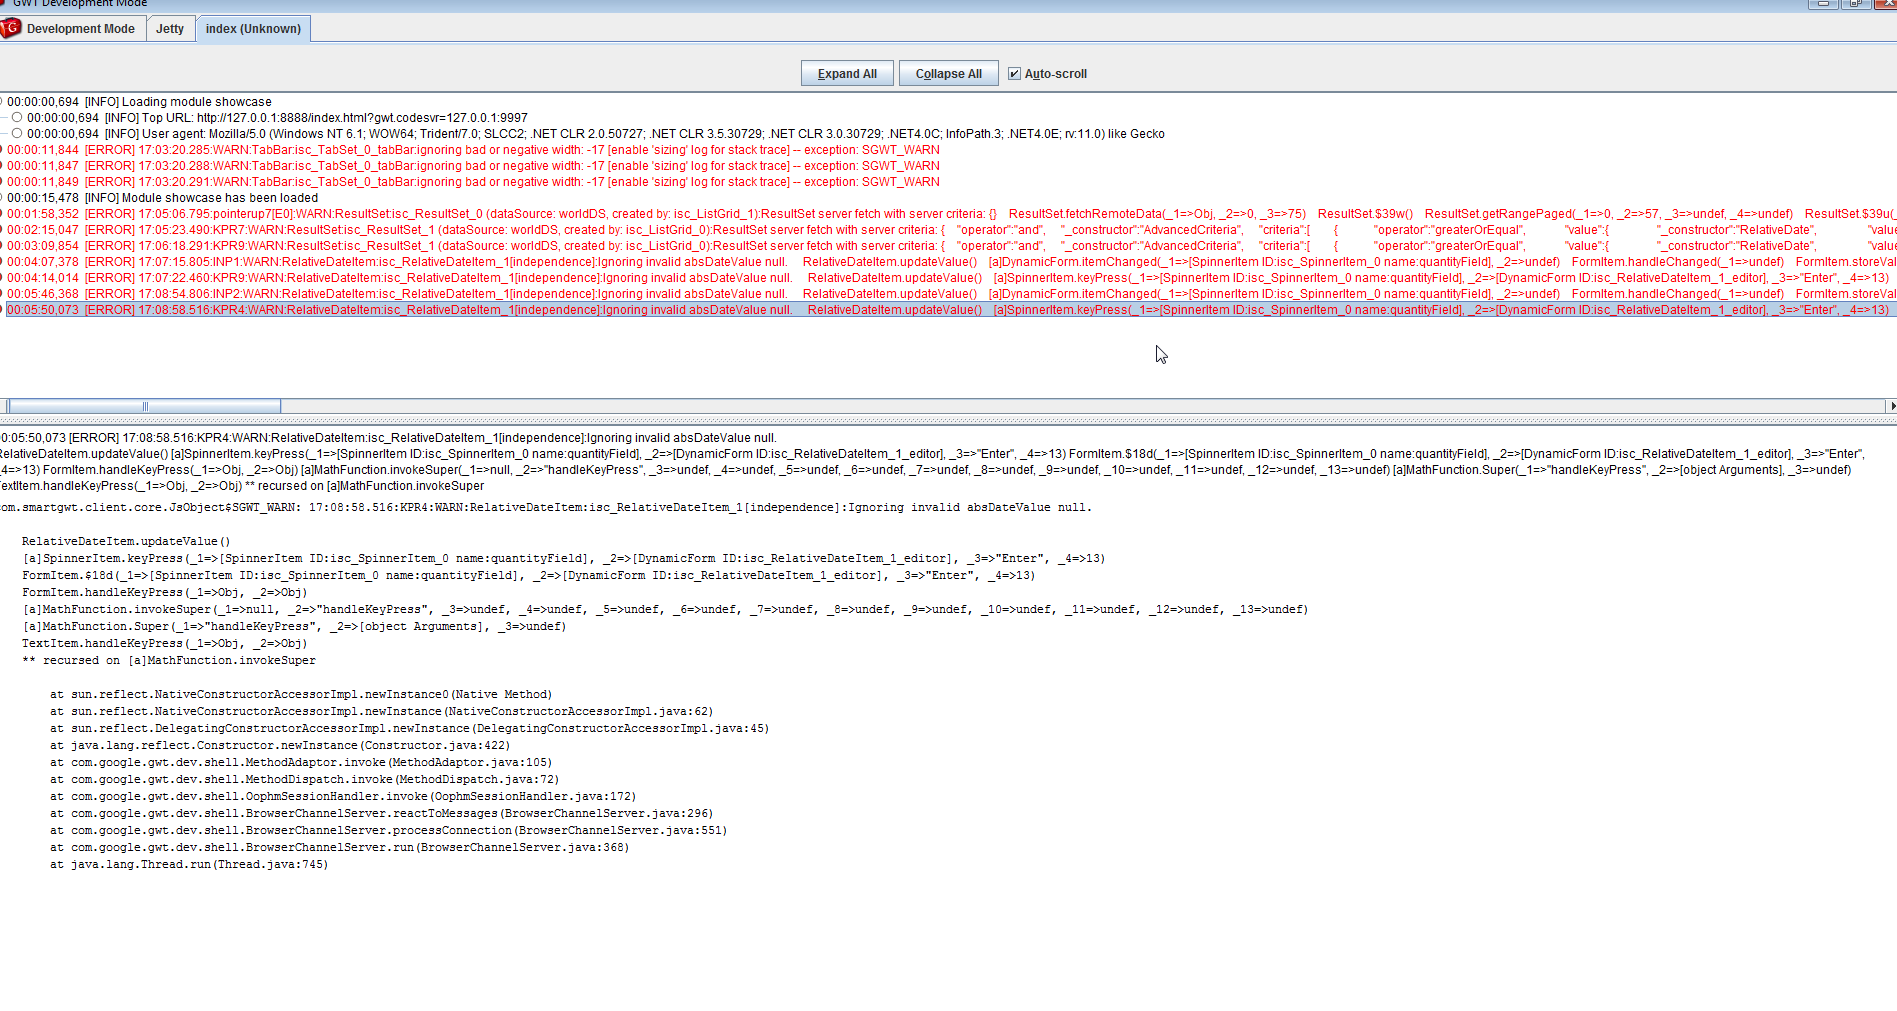This screenshot has width=1897, height=1011.
Task: Click the divider between log and details panes
Action: (x=948, y=421)
